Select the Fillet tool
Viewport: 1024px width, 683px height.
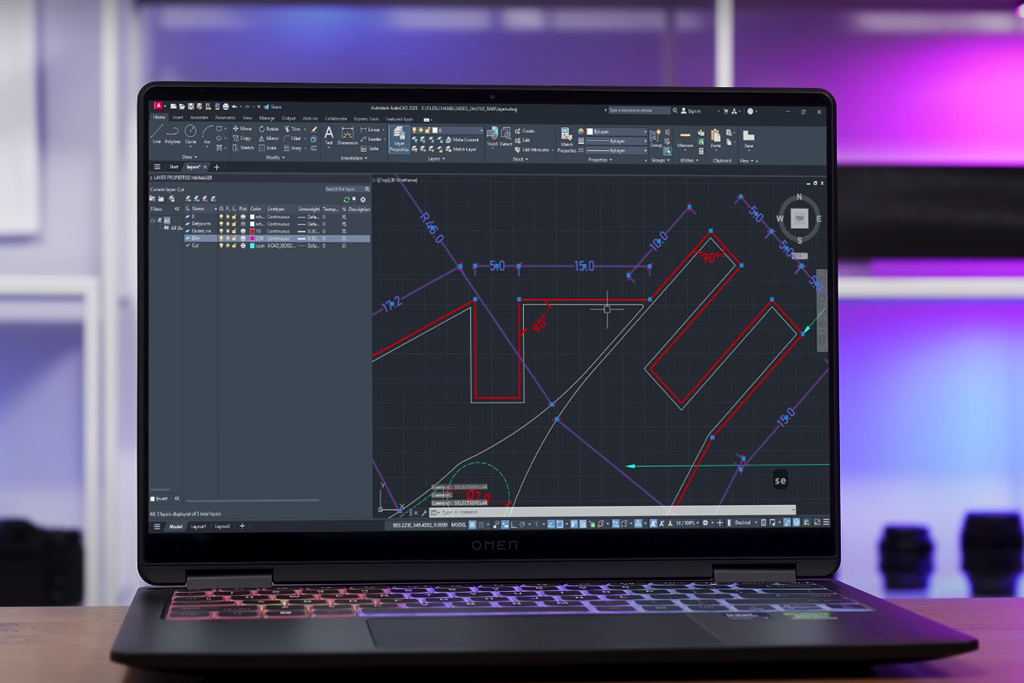point(293,138)
